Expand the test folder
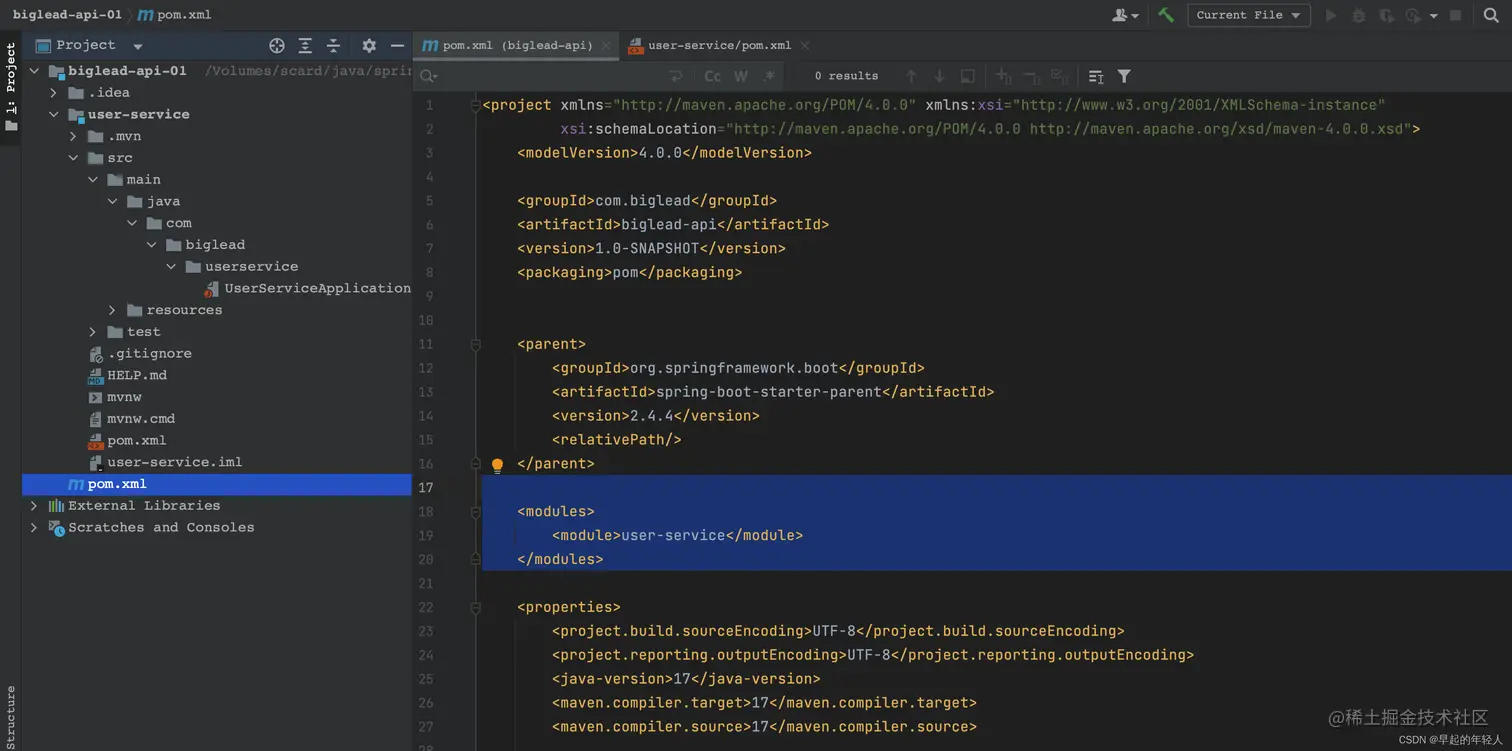The width and height of the screenshot is (1512, 751). tap(93, 332)
